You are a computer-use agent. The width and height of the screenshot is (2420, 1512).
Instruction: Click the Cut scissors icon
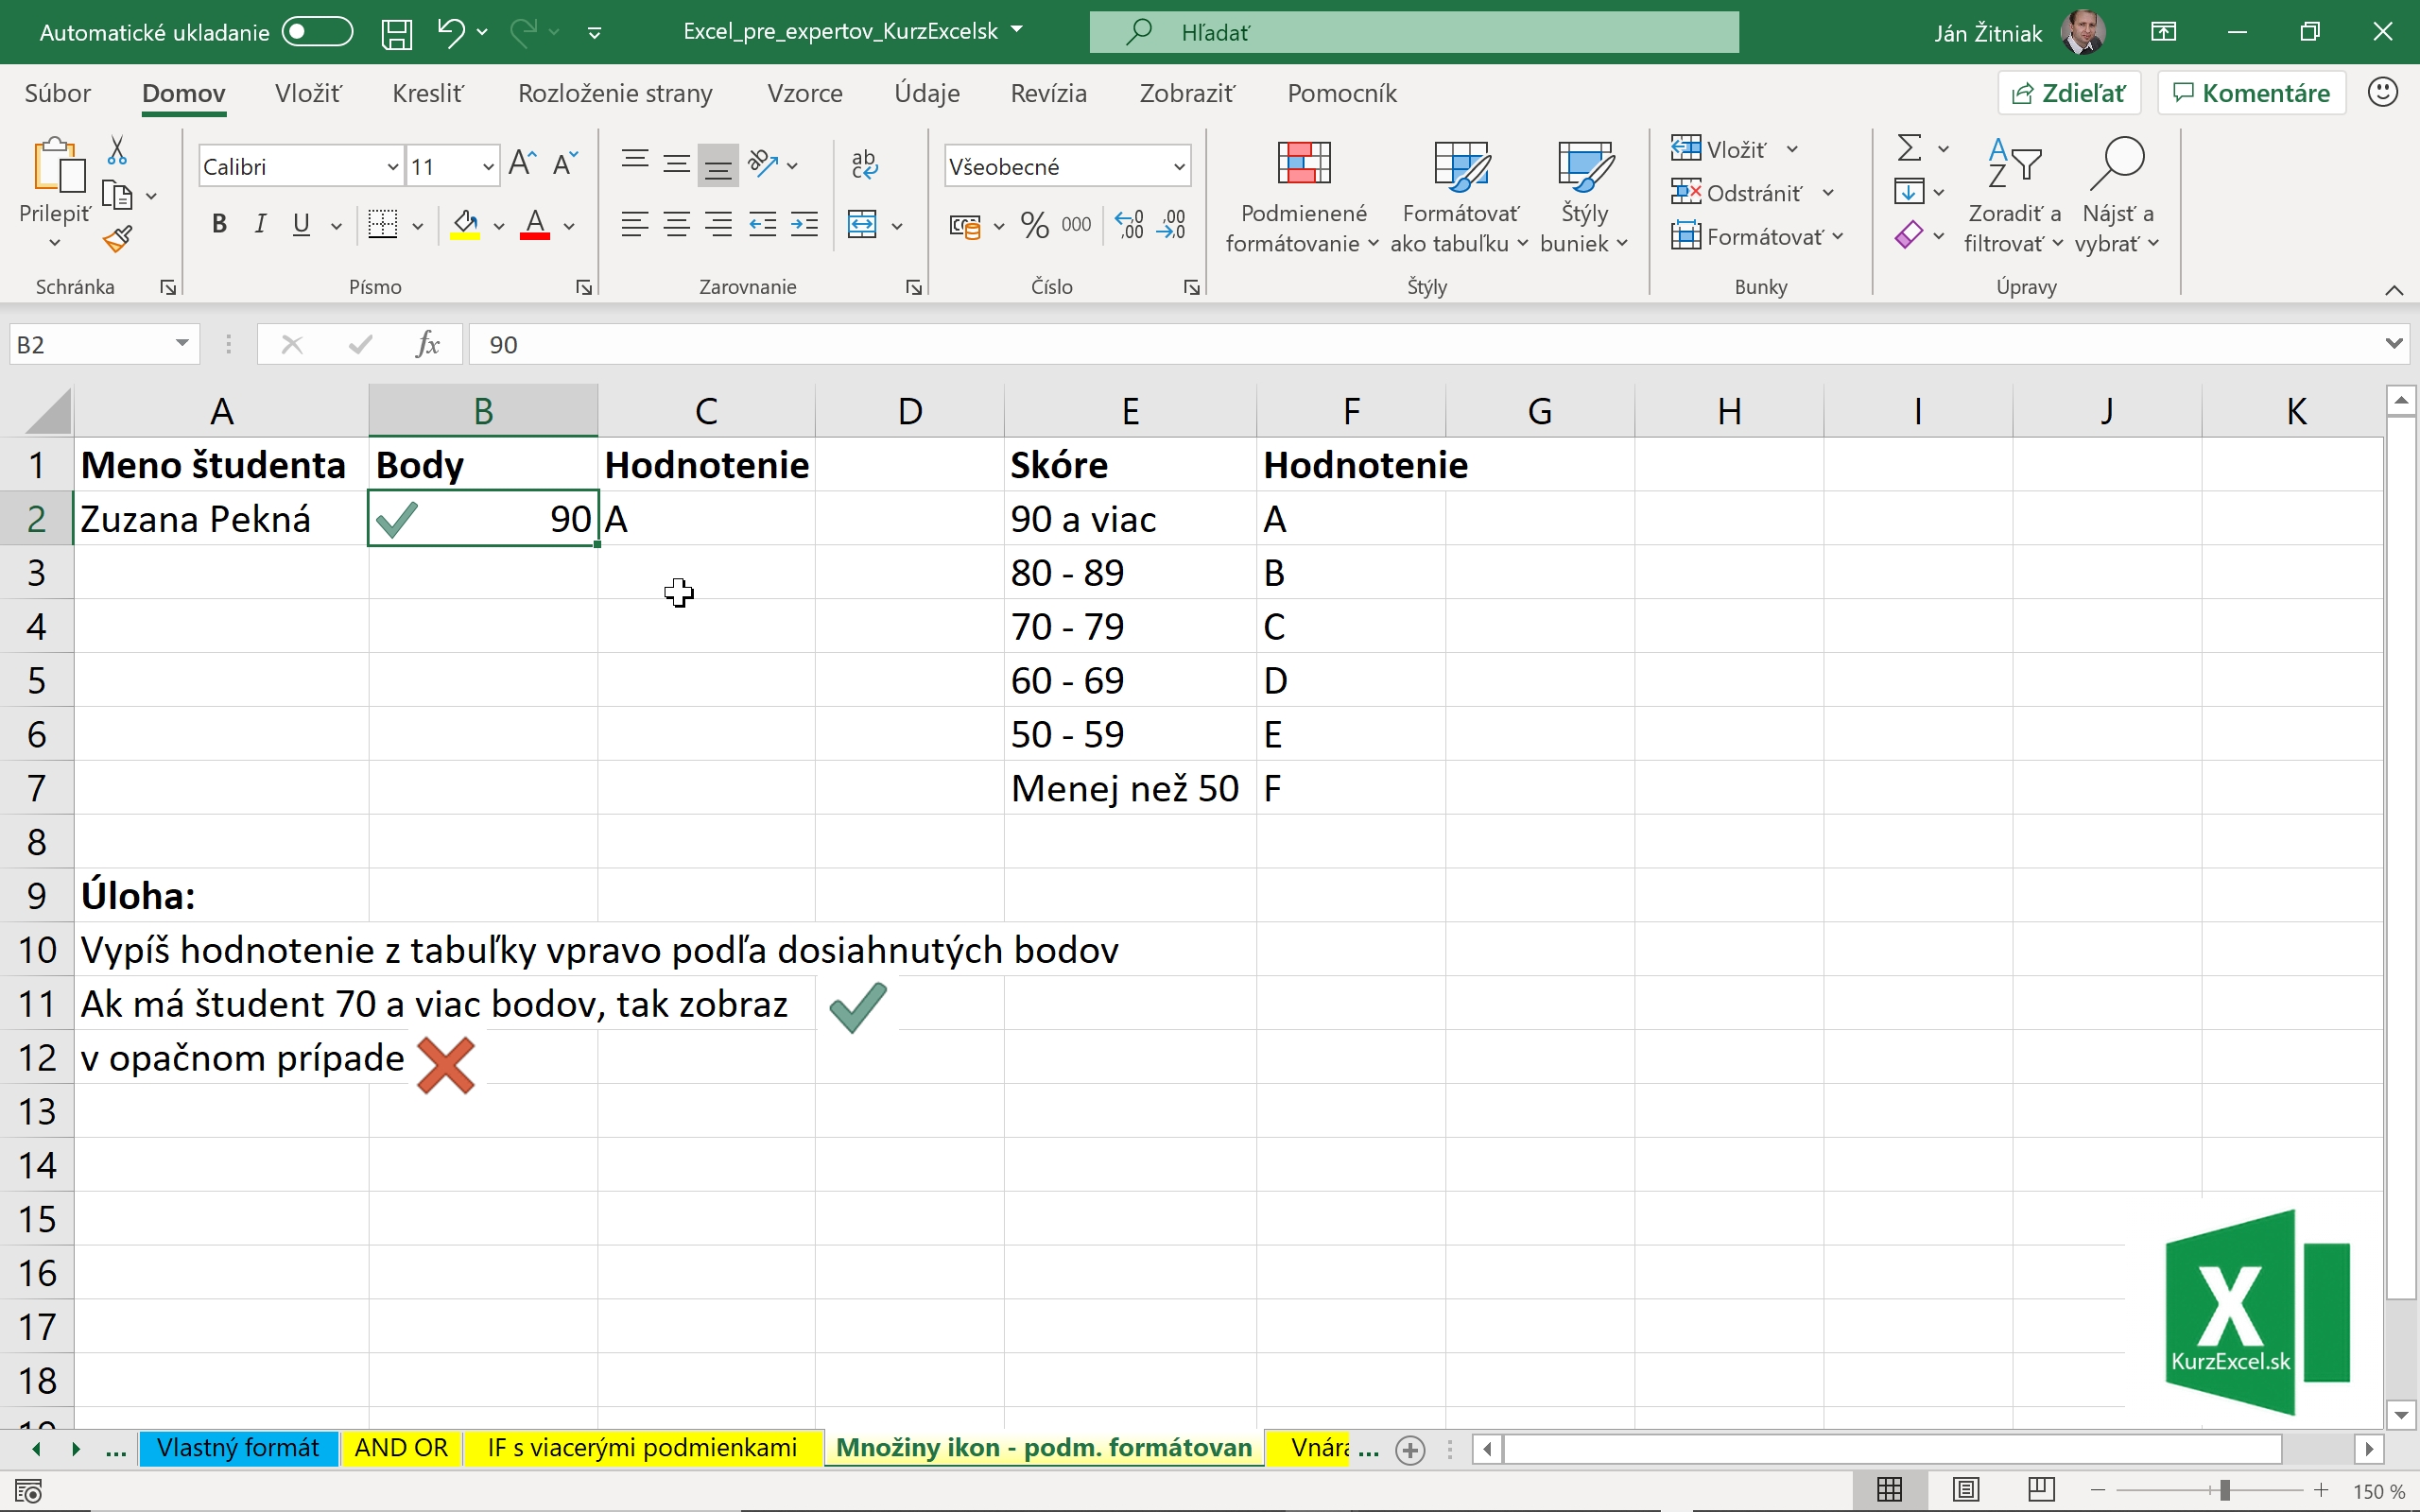point(117,150)
